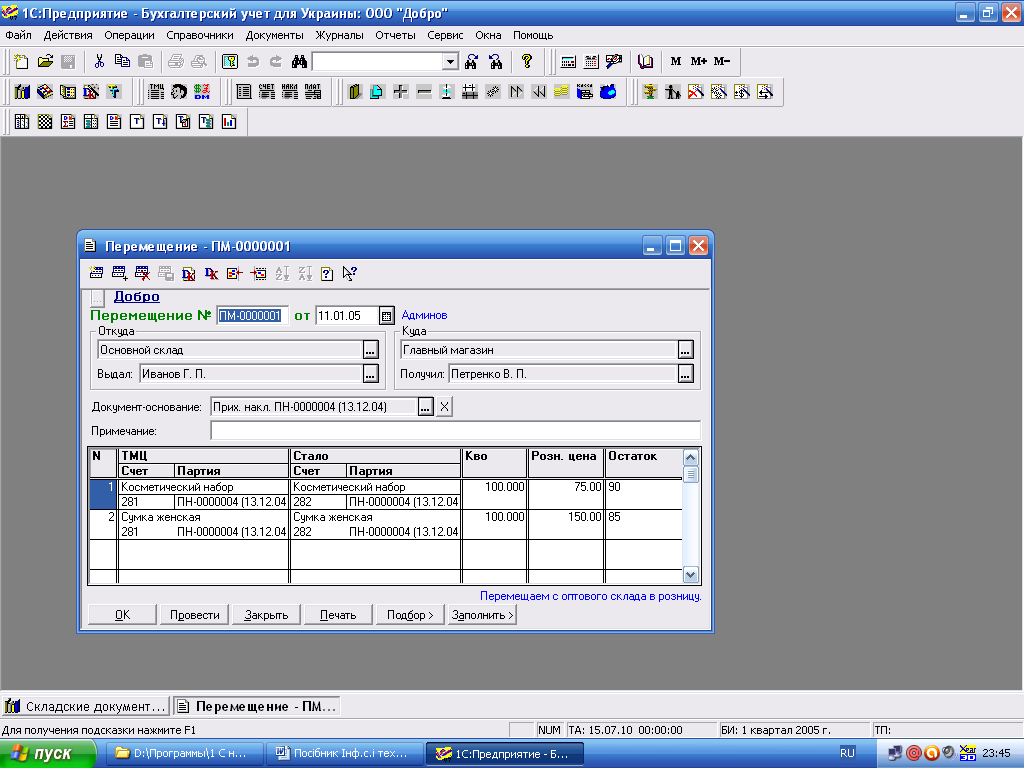Open the Документы menu
The width and height of the screenshot is (1024, 768).
(x=274, y=35)
